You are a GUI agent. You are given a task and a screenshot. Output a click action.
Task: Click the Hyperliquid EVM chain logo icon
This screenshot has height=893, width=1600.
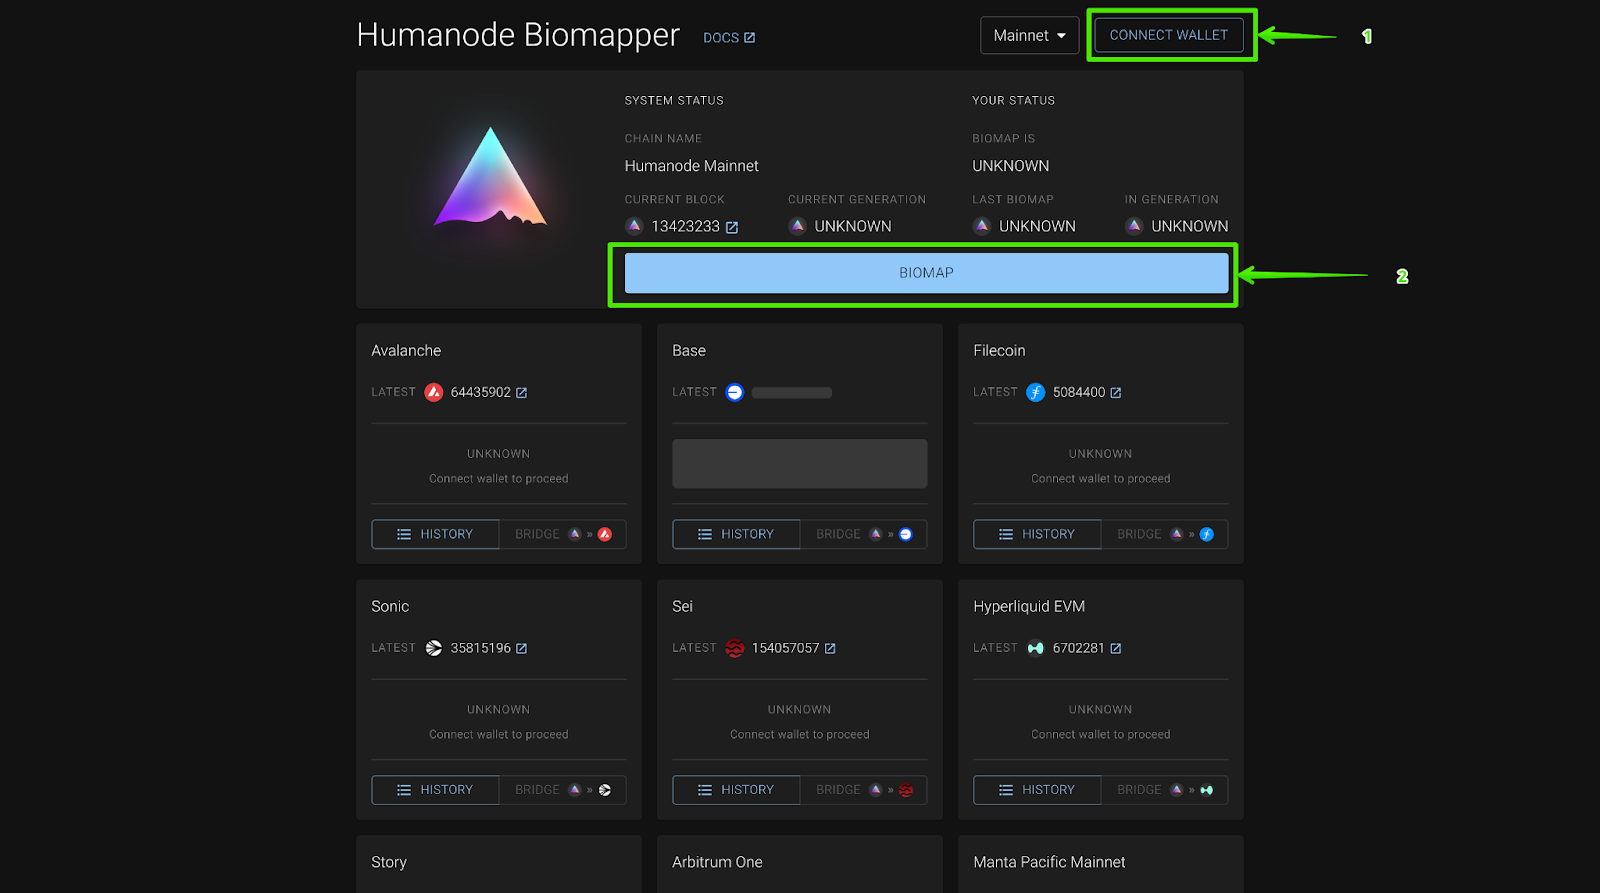pyautogui.click(x=1035, y=648)
